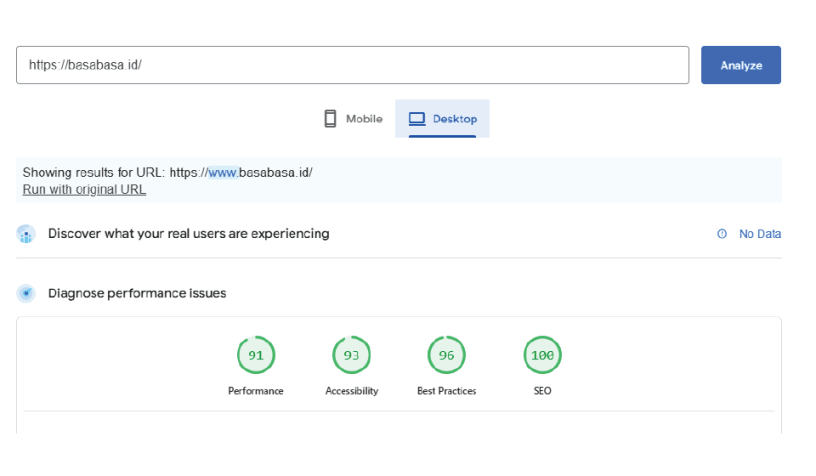Click the info icon beside No Data
This screenshot has height=476, width=816.
click(x=722, y=234)
